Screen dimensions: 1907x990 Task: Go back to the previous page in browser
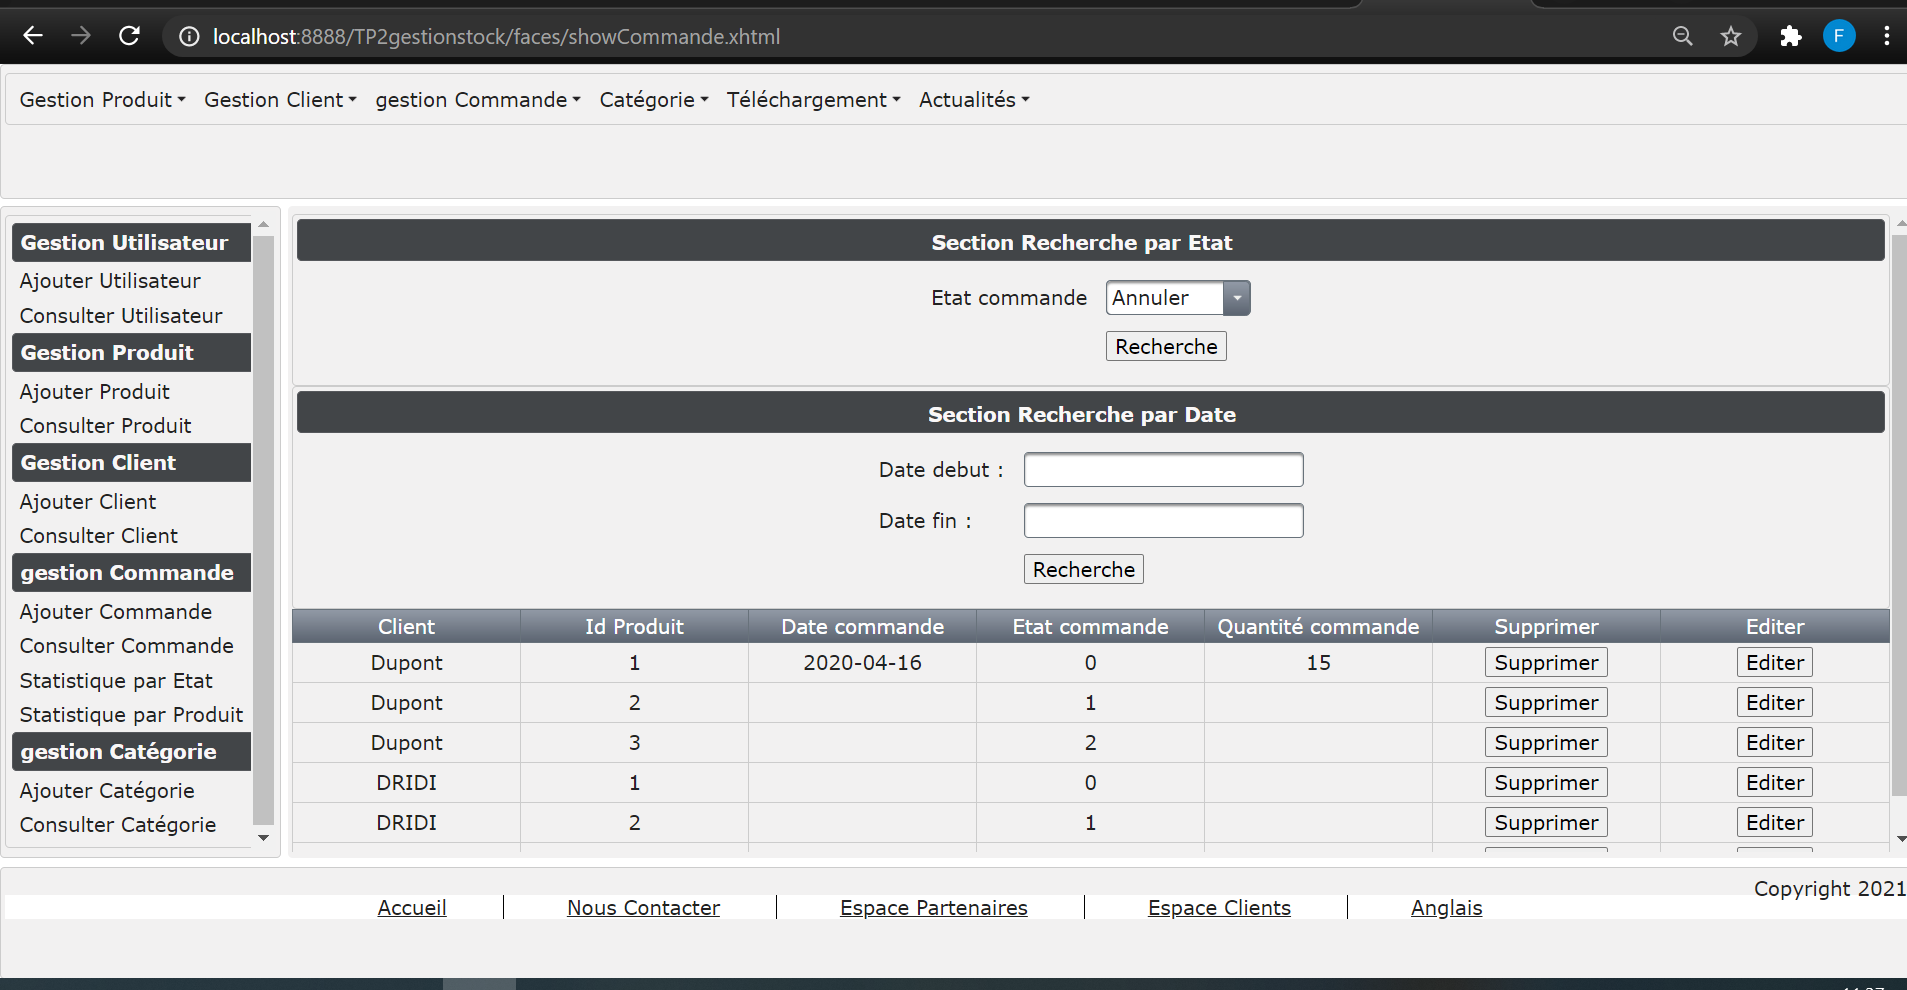pyautogui.click(x=33, y=36)
